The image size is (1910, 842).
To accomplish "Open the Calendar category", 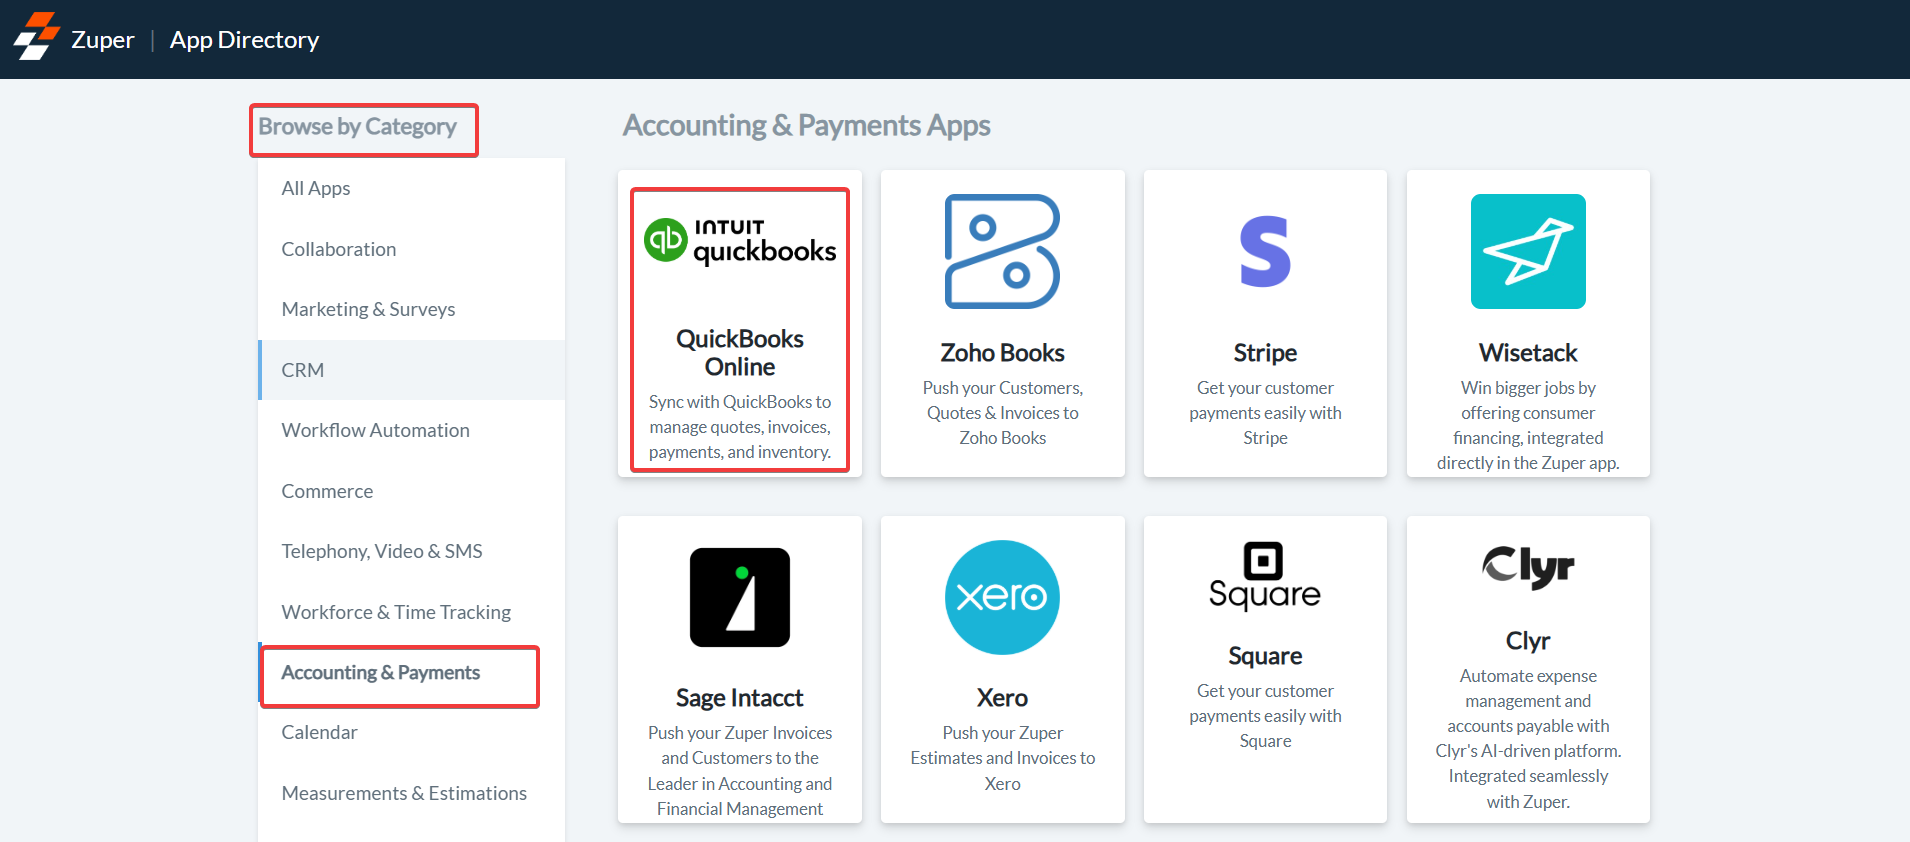I will point(412,732).
